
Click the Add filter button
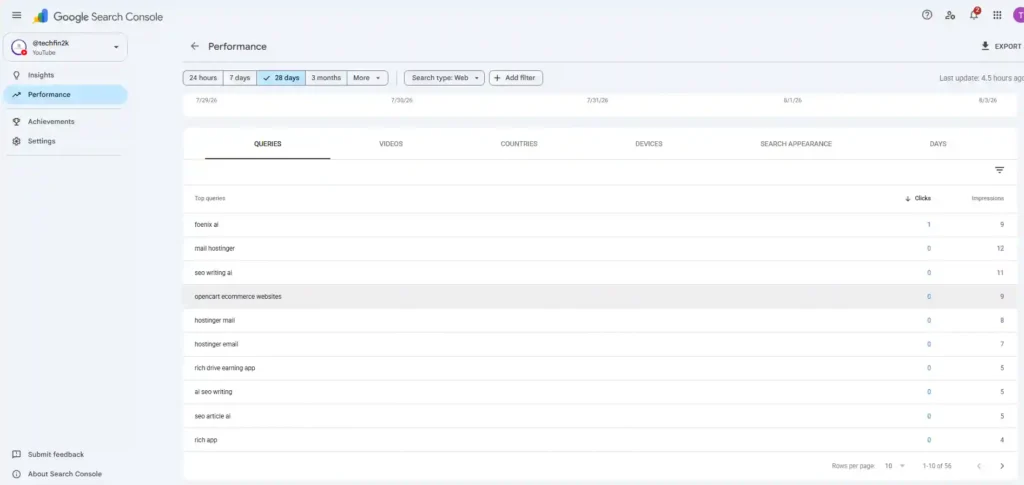click(x=516, y=78)
